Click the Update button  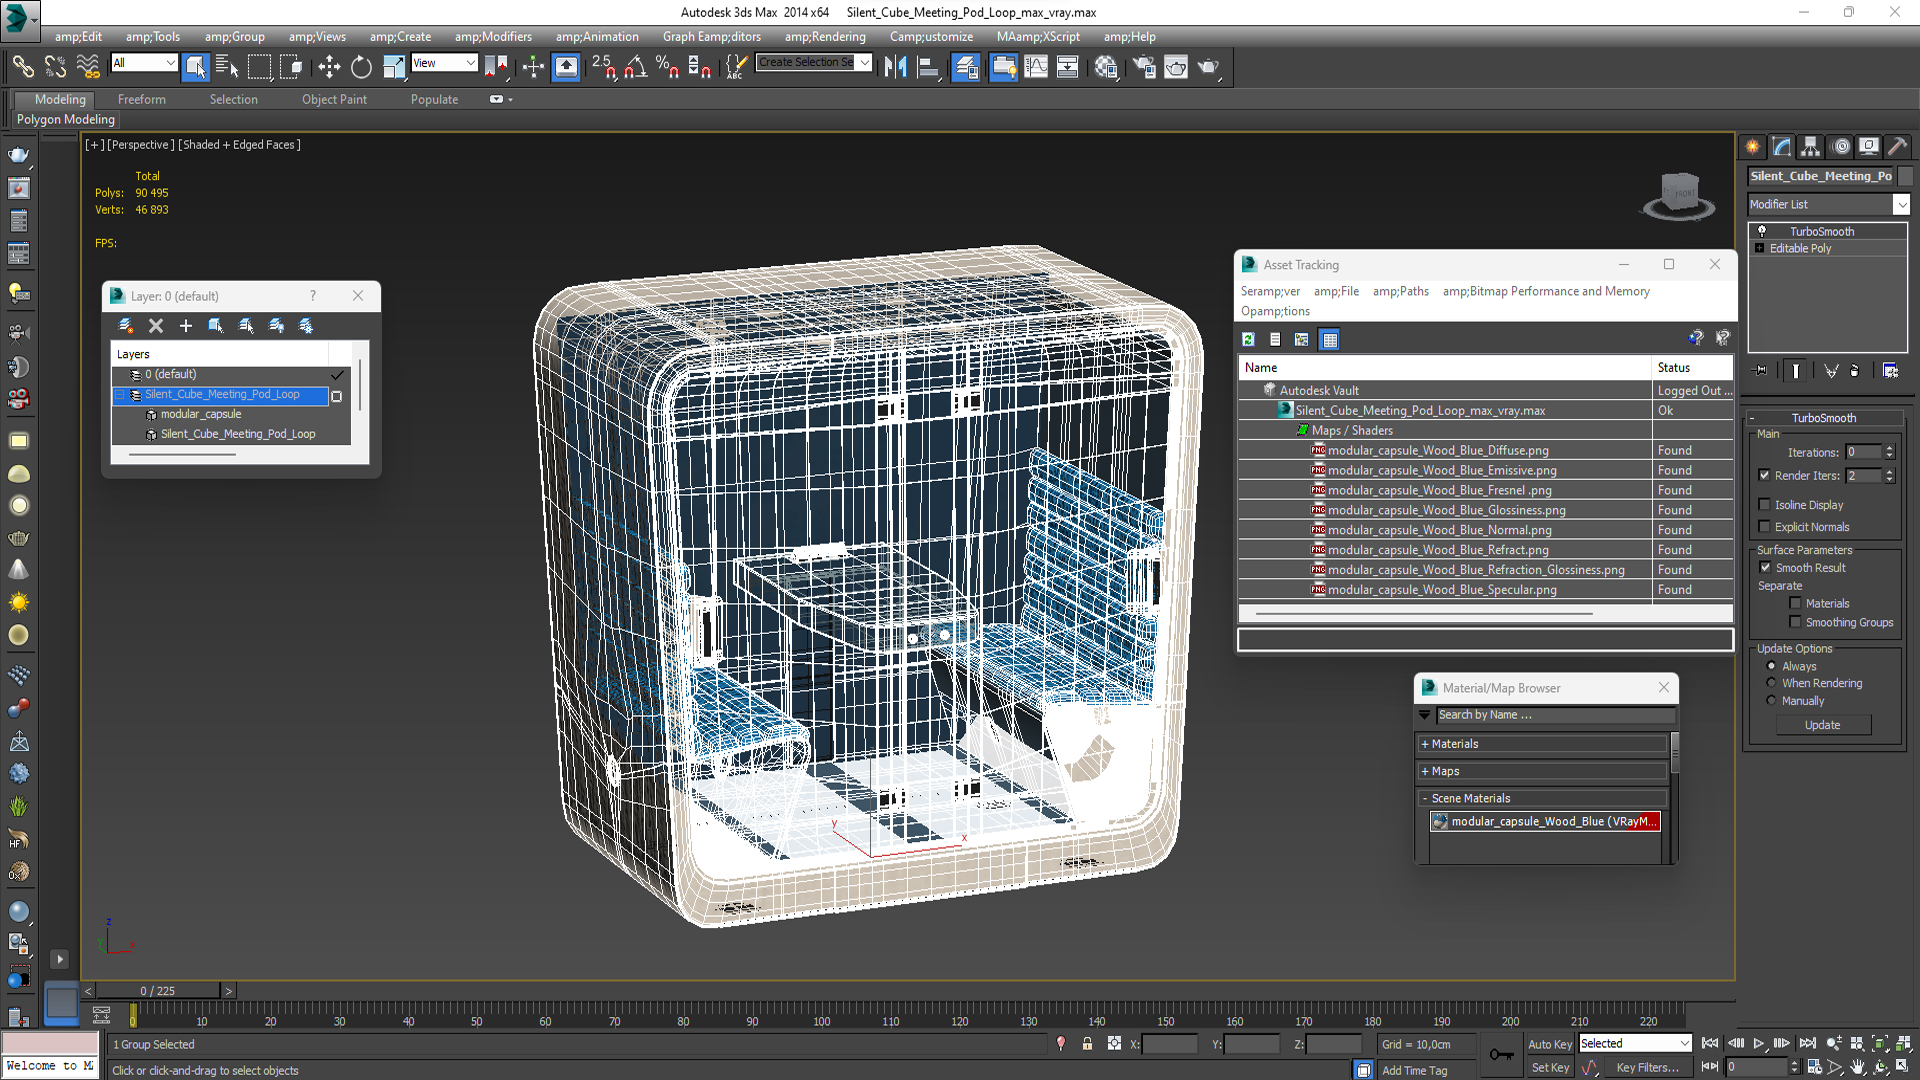(1822, 725)
